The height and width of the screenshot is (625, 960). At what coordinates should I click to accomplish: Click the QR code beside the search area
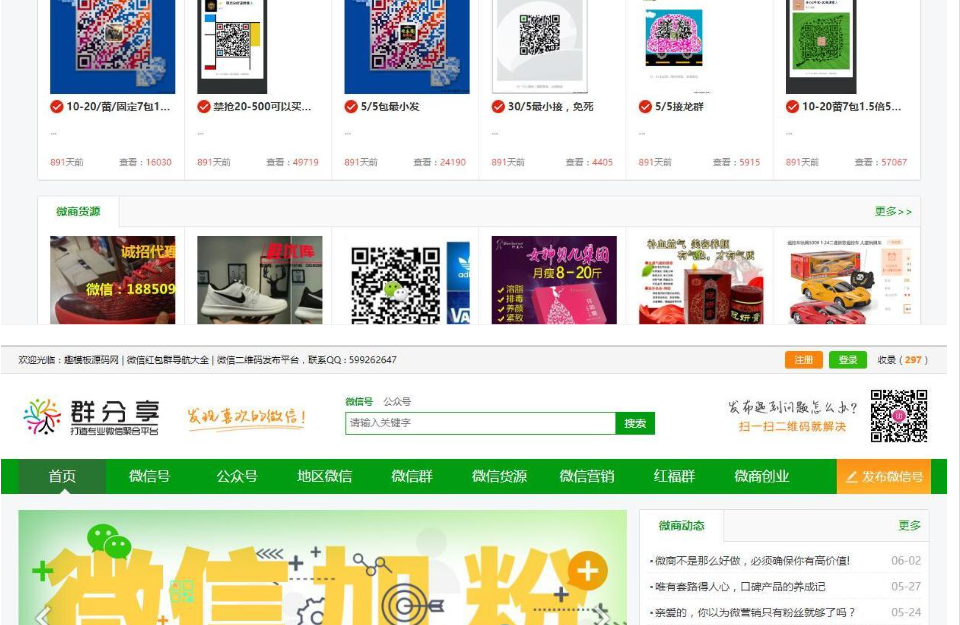pos(899,416)
